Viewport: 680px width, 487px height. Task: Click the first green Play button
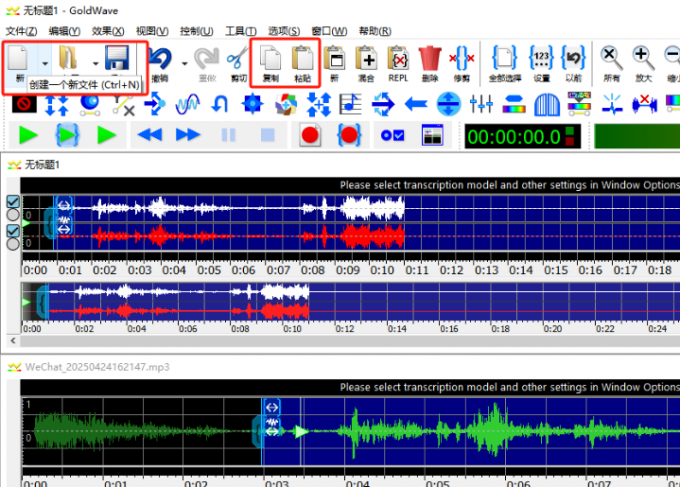point(28,135)
